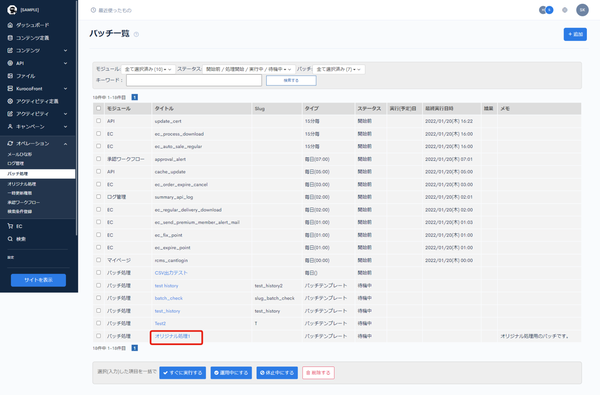This screenshot has height=395, width=600.
Task: Click the 検索する search button
Action: (x=291, y=80)
